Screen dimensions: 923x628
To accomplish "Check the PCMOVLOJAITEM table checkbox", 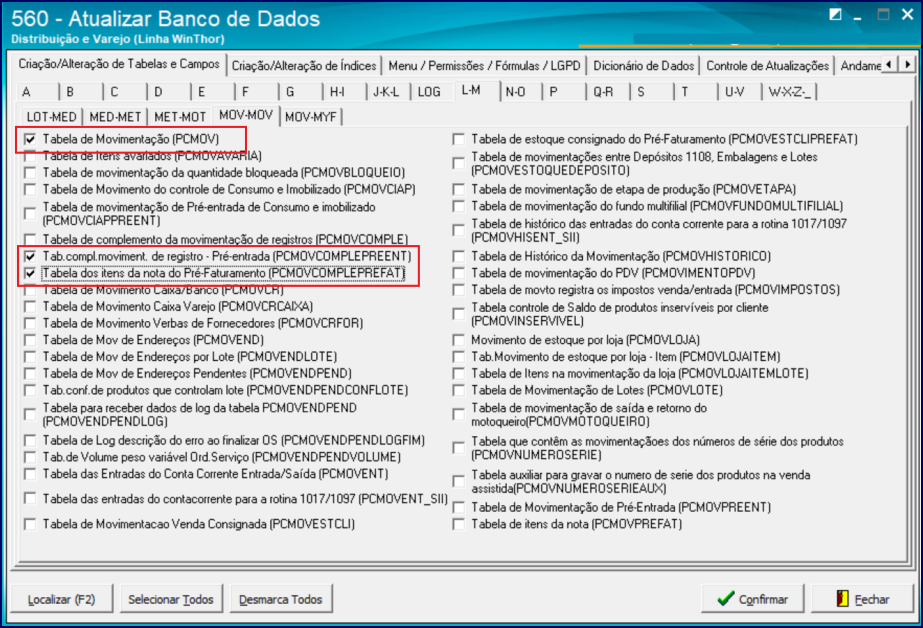I will (459, 357).
